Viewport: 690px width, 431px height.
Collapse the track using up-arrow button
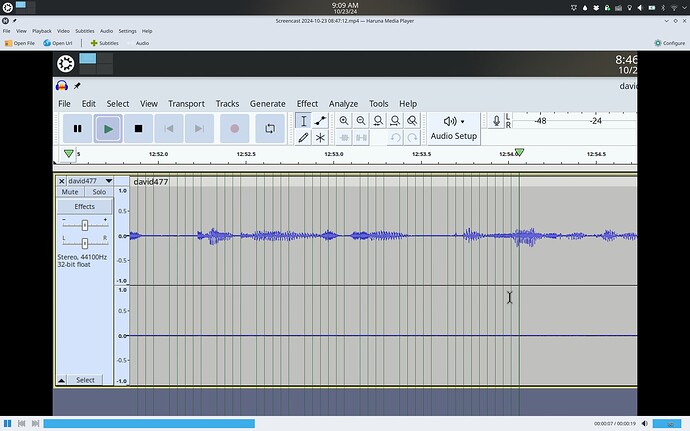(x=62, y=380)
